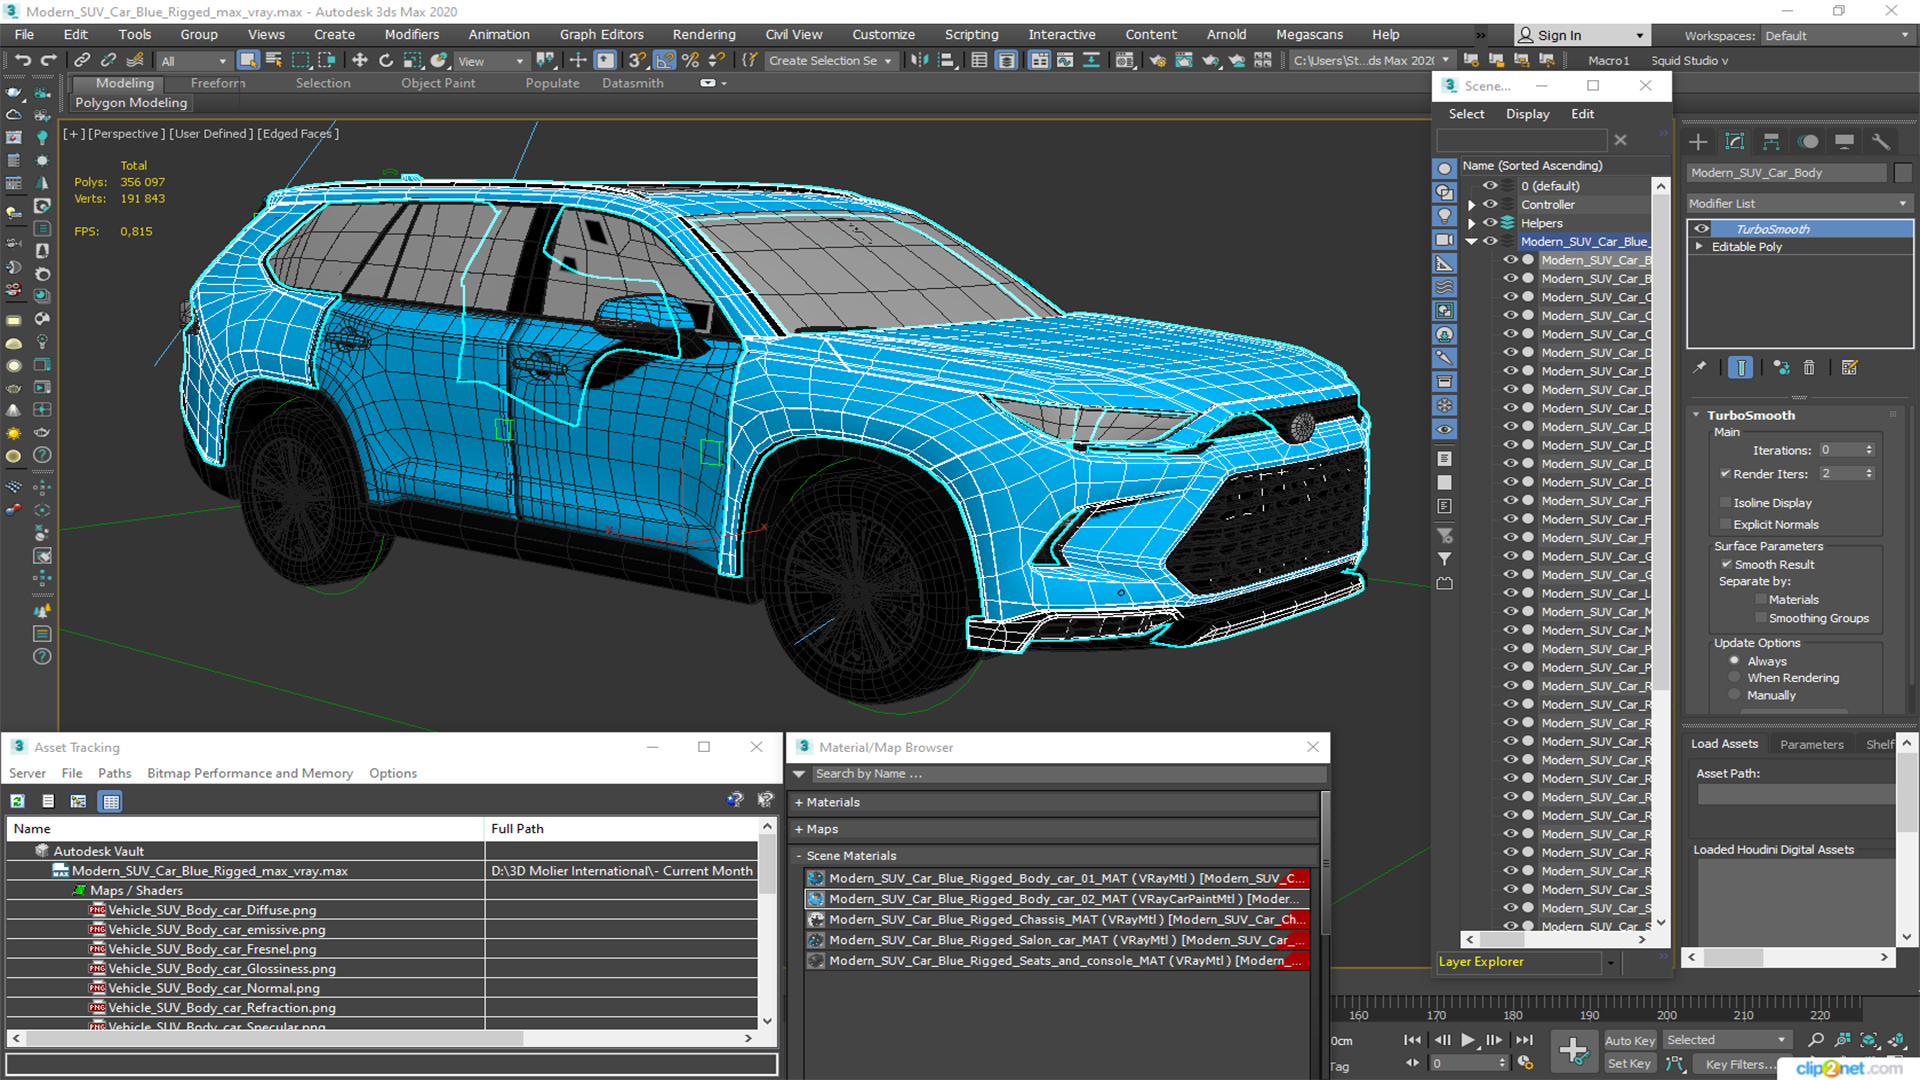Viewport: 1920px width, 1080px height.
Task: Expand the Controller layer tree node
Action: point(1471,205)
